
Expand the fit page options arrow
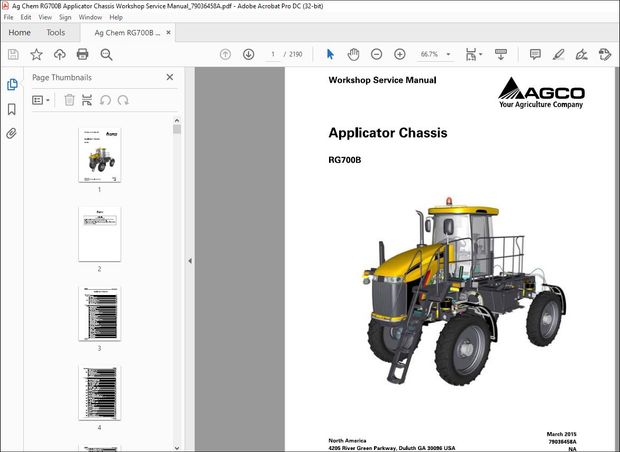pos(481,54)
